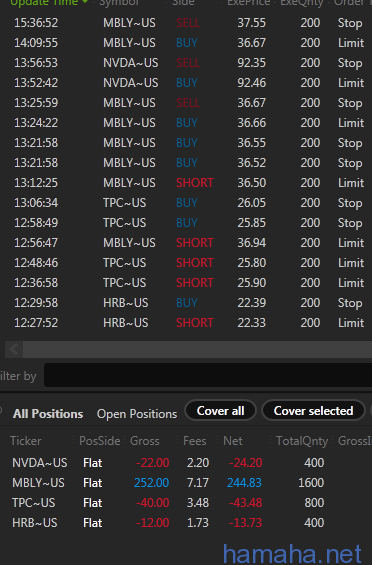
Task: Select the HRB~US position row
Action: tap(186, 522)
